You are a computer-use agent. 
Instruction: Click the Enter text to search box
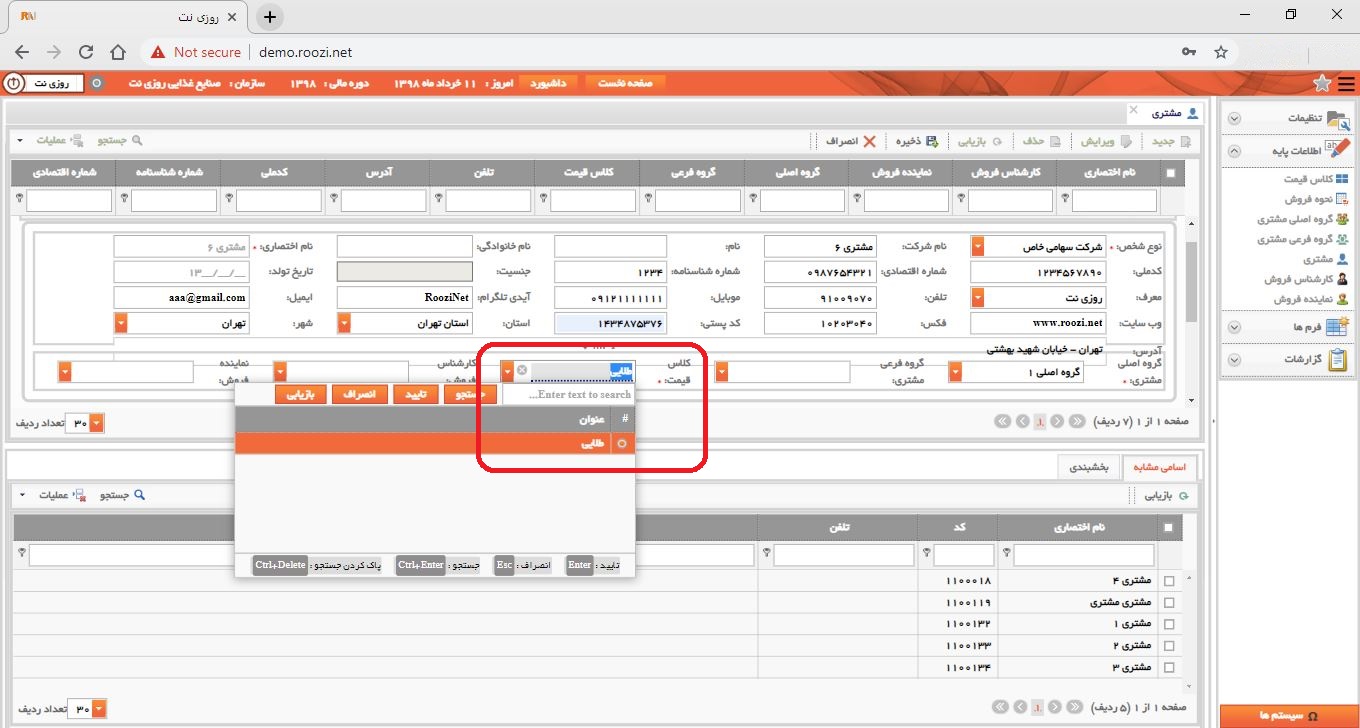(567, 395)
